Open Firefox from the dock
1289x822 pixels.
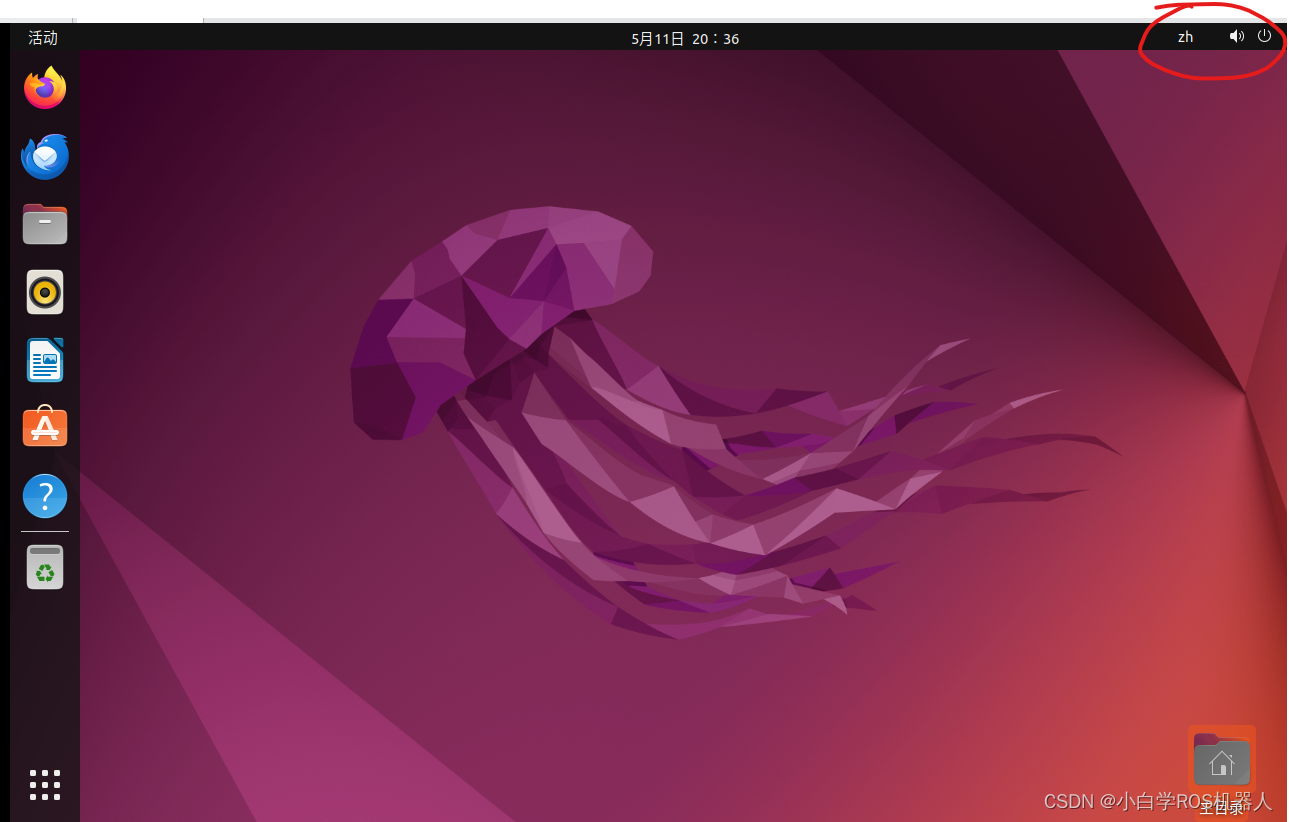(x=45, y=89)
